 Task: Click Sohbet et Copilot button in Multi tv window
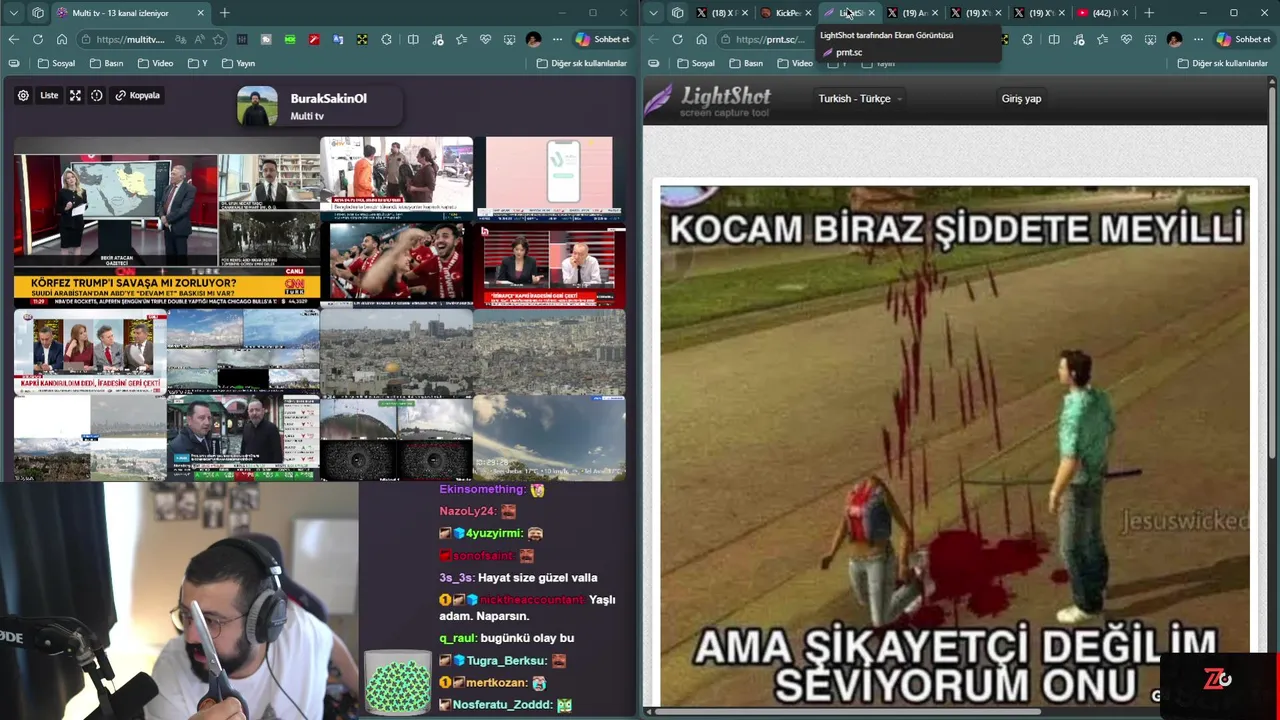(603, 40)
